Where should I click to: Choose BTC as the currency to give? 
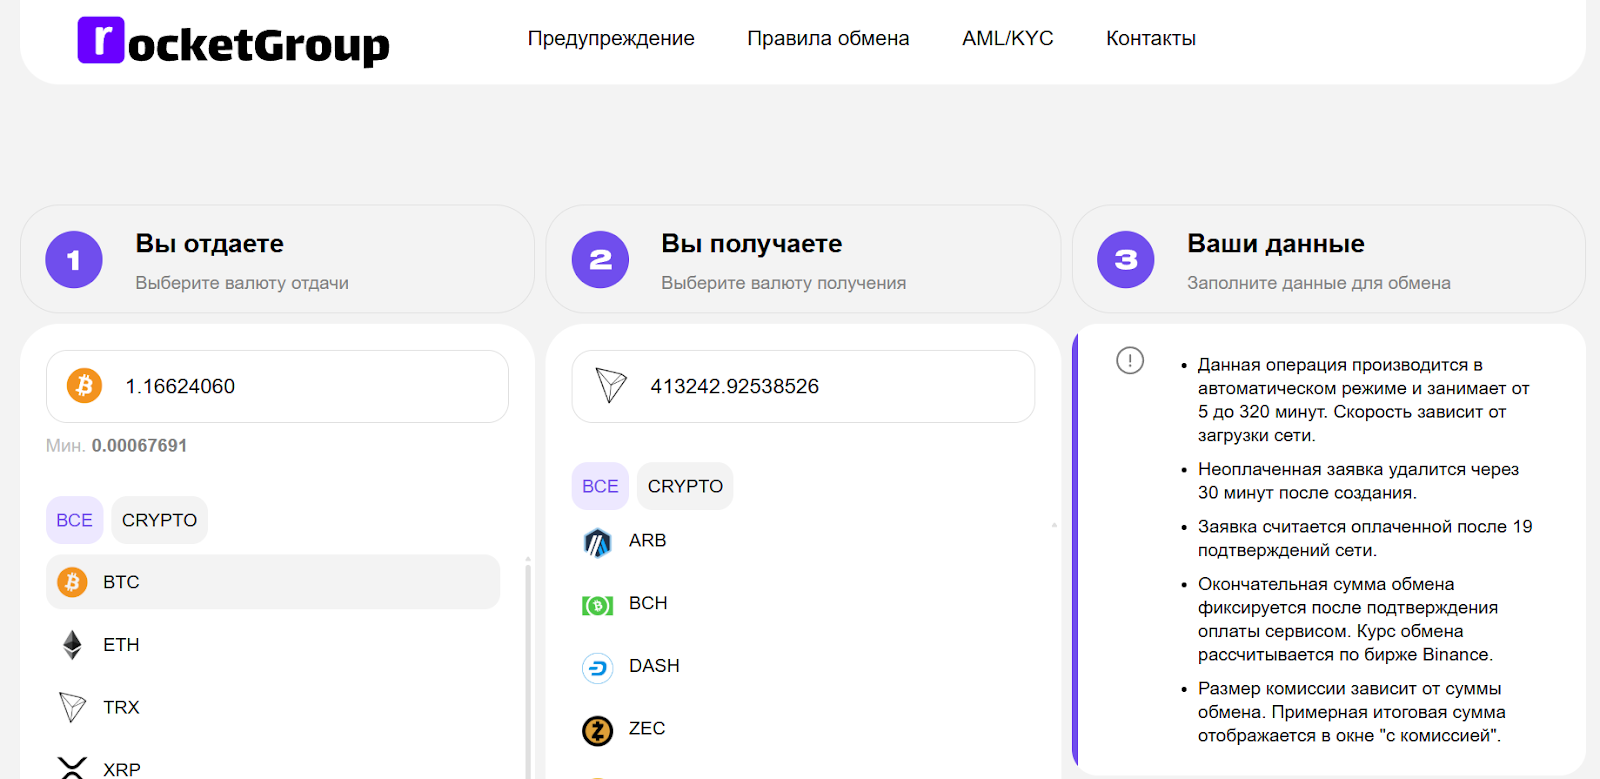point(273,582)
